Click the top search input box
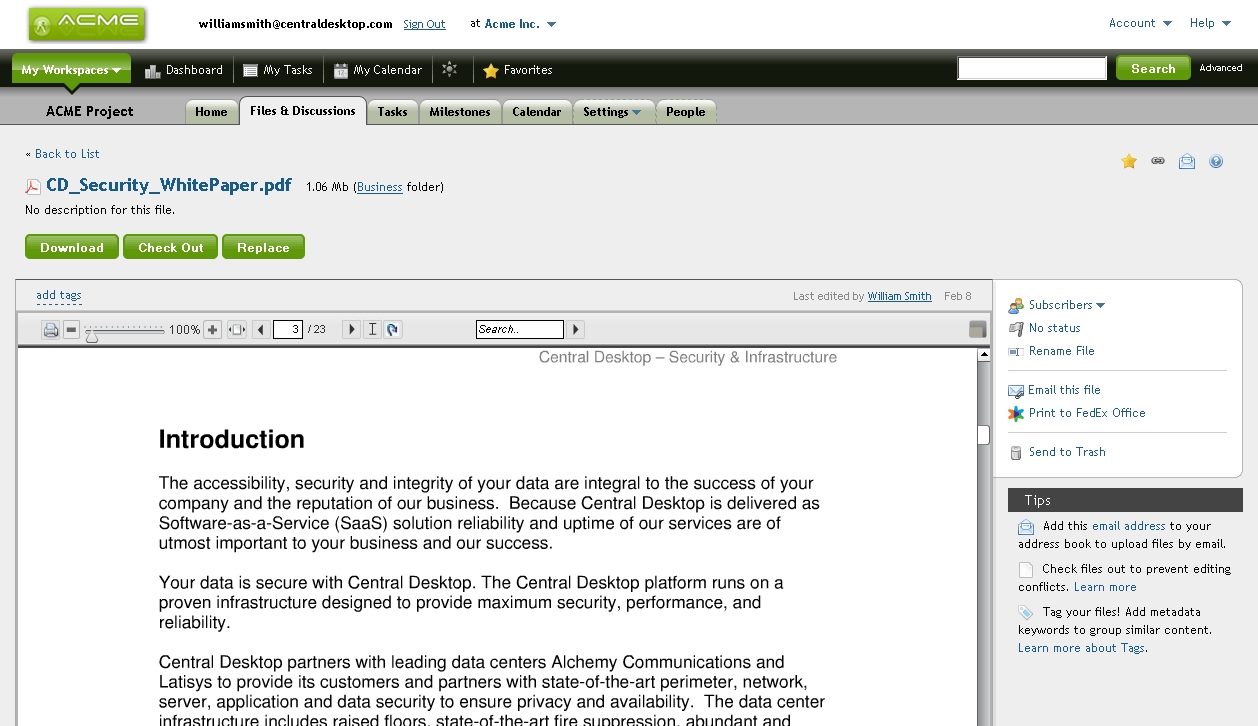Viewport: 1258px width, 726px height. coord(1032,68)
